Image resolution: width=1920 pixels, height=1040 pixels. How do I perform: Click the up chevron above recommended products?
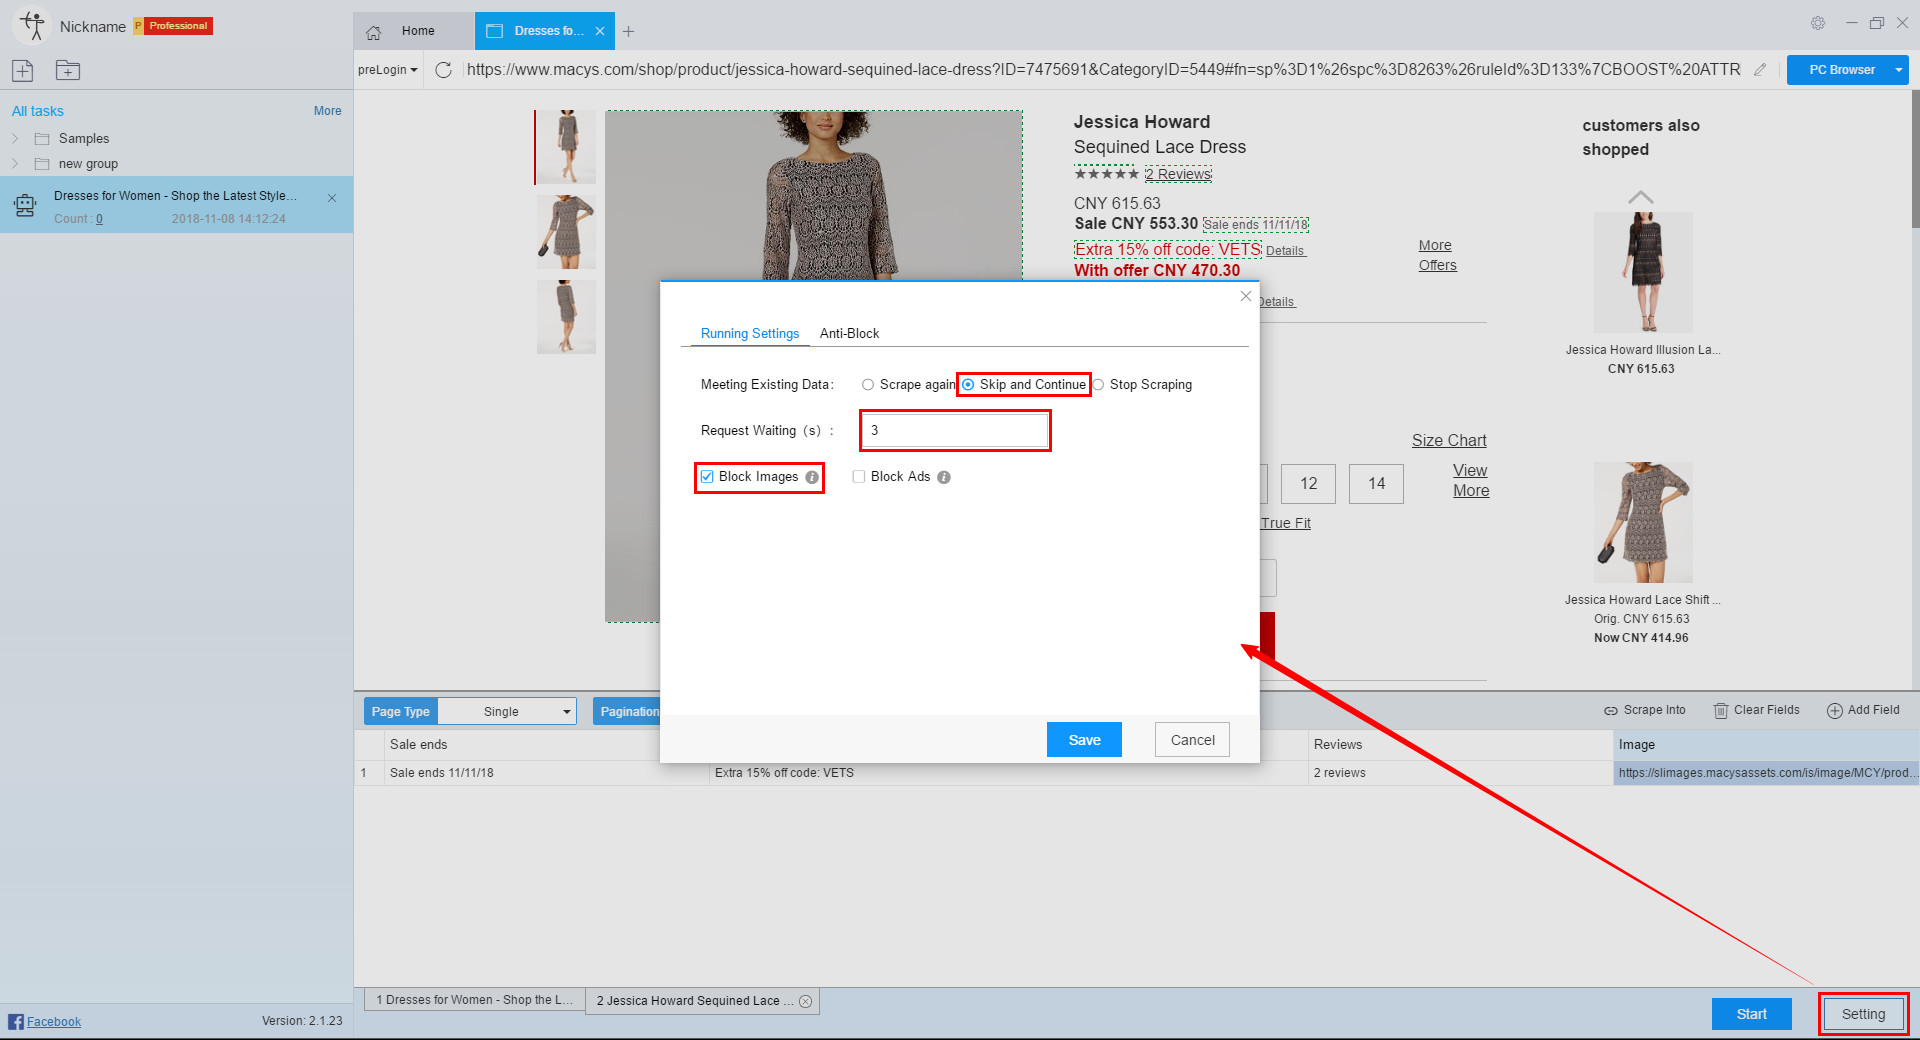coord(1641,197)
